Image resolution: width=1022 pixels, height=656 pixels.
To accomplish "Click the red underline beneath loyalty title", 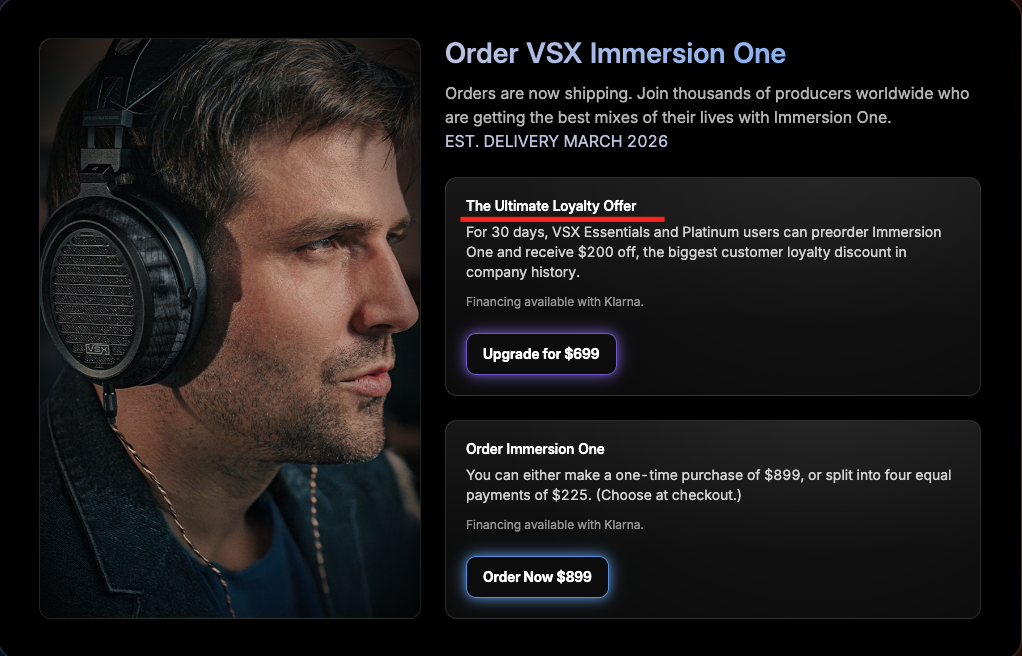I will (x=563, y=217).
